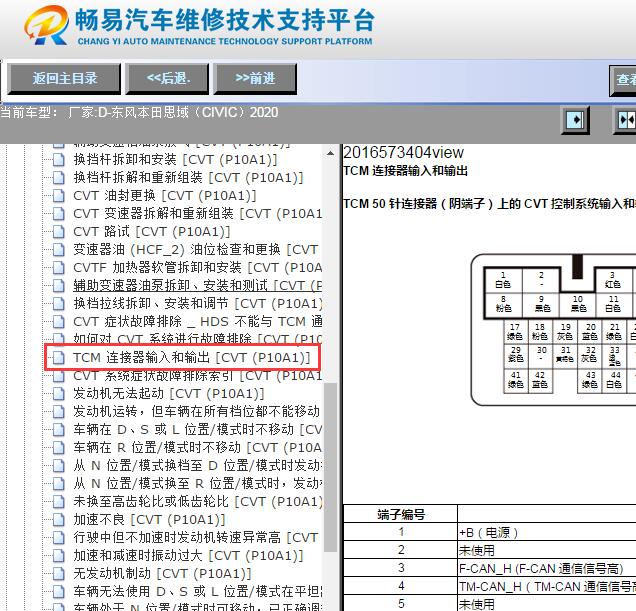Open CVT 症状故障排除 HDS 不能与 TCM entry

pos(198,322)
